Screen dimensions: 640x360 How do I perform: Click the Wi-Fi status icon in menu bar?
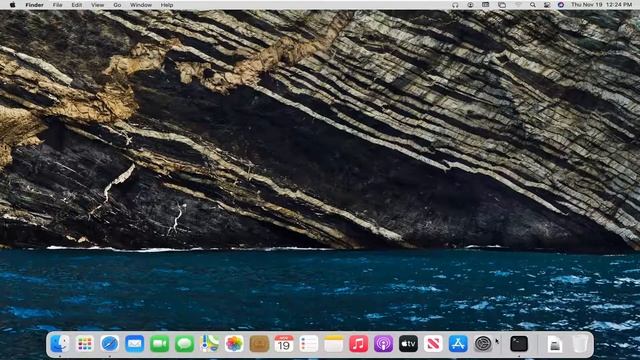pyautogui.click(x=518, y=5)
